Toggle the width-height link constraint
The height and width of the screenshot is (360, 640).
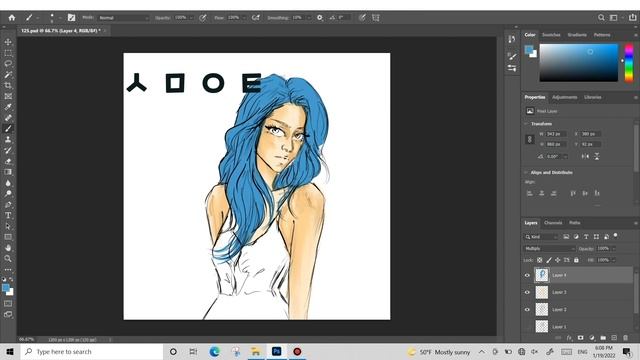[530, 139]
